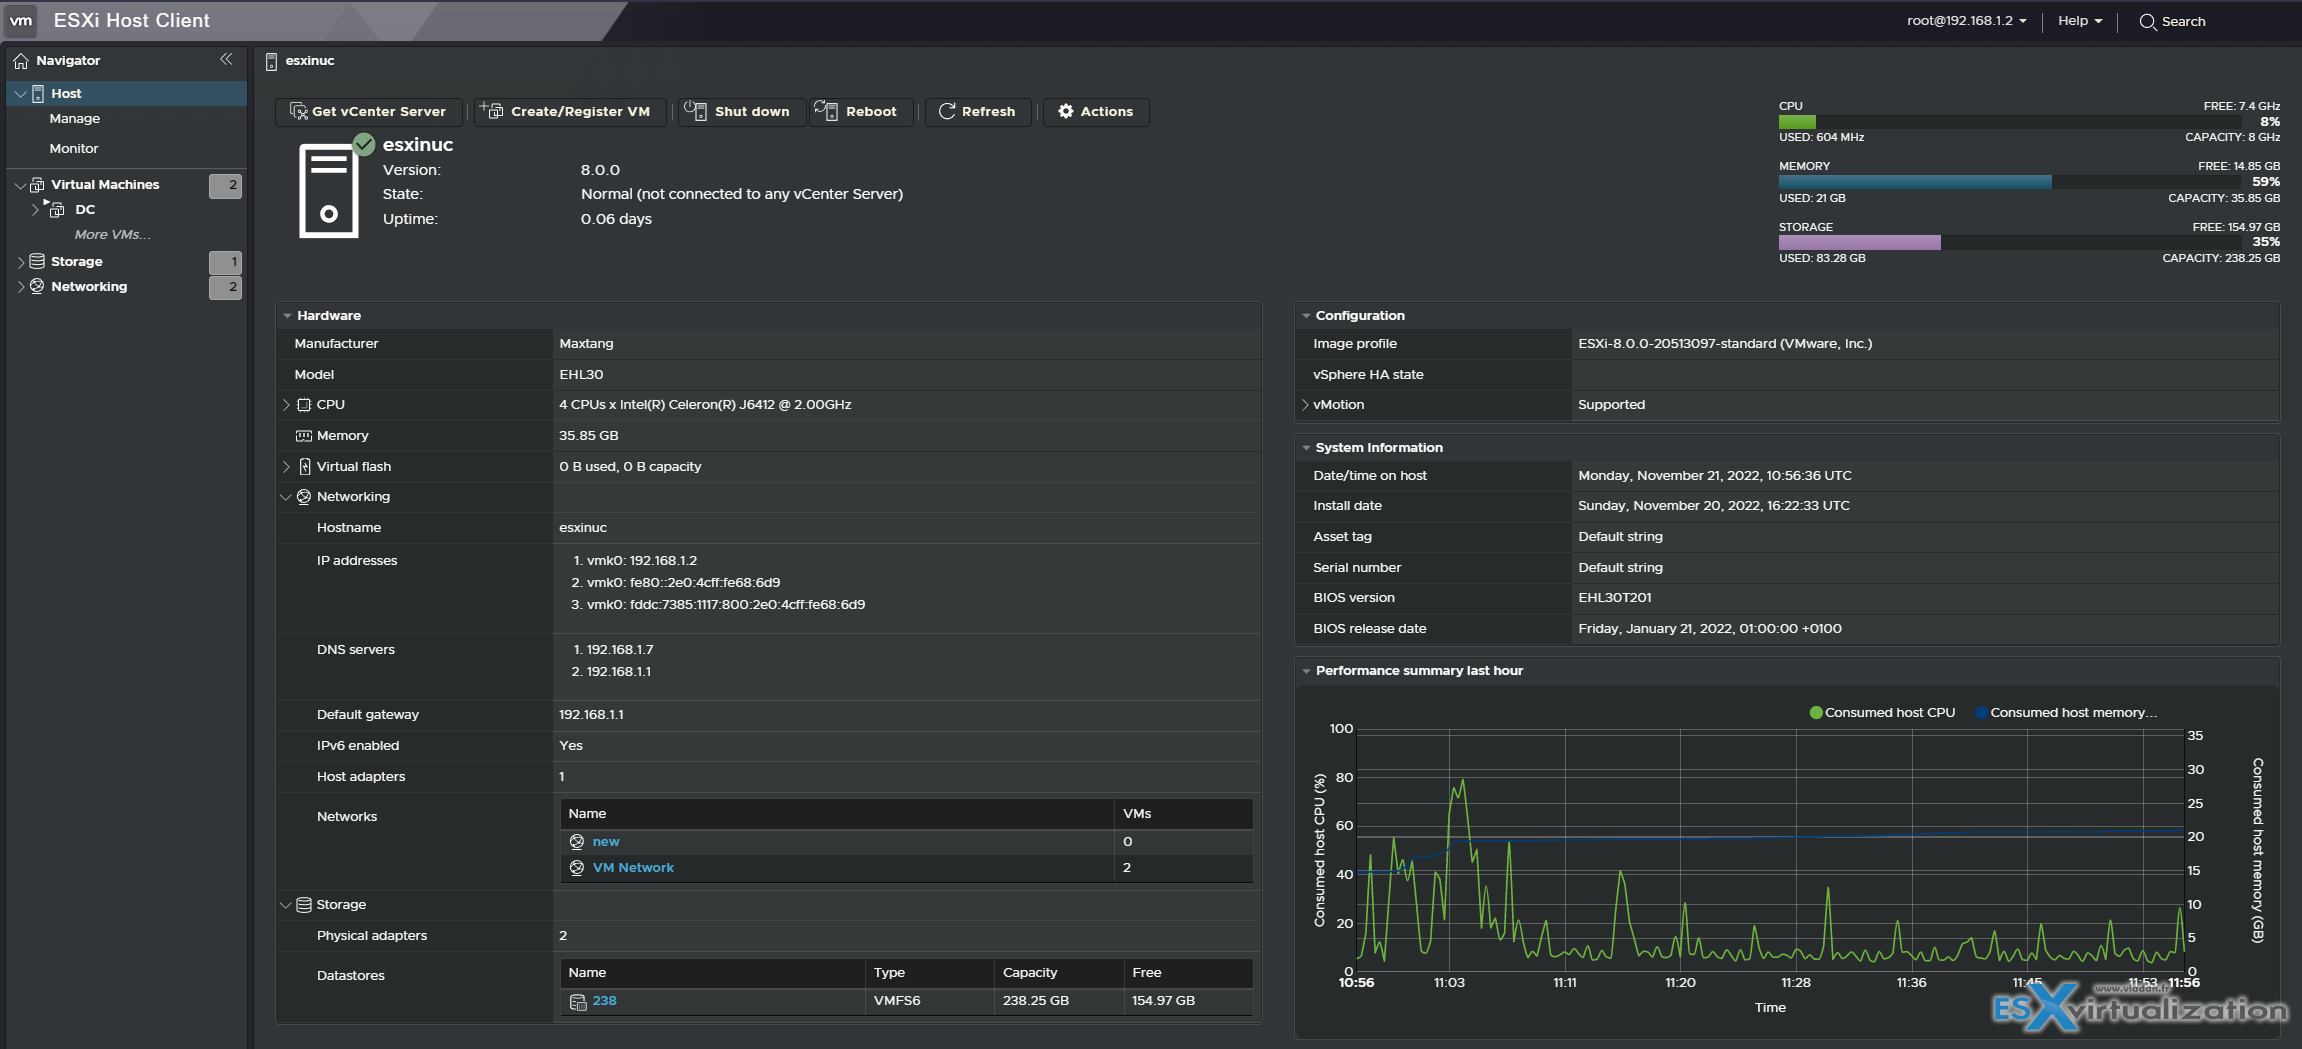This screenshot has width=2302, height=1049.
Task: Collapse the Navigator panel with double-chevron icon
Action: [226, 60]
